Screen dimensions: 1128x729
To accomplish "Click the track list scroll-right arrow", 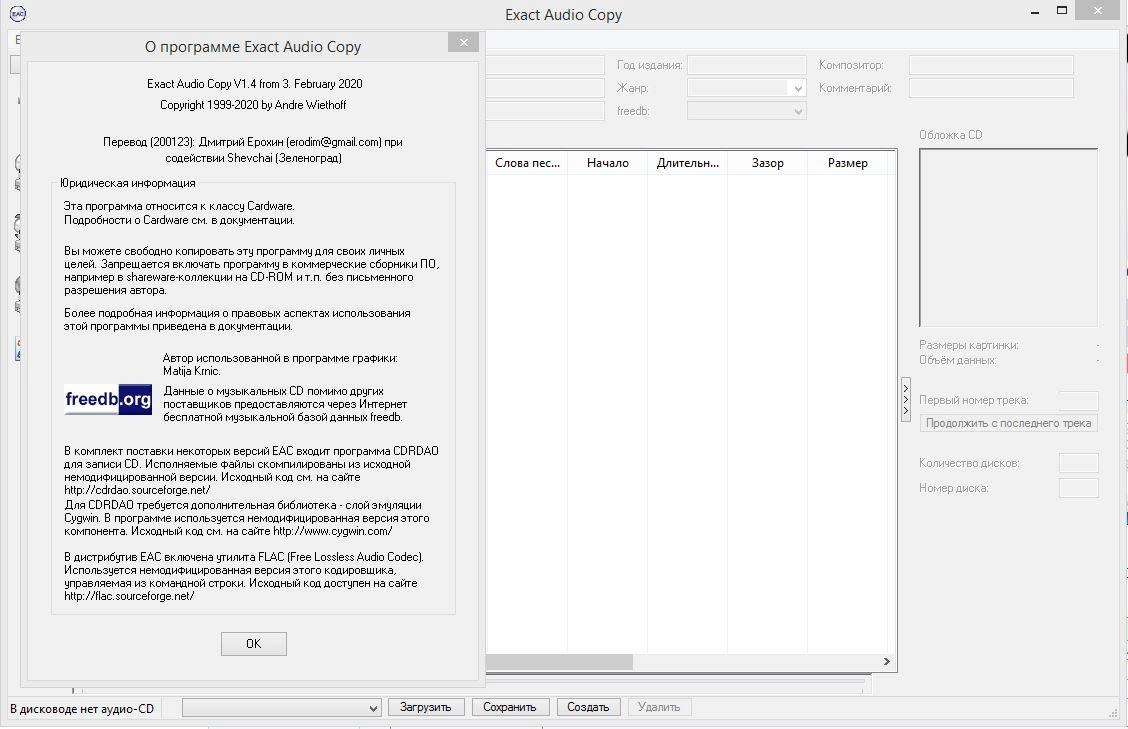I will pyautogui.click(x=886, y=661).
